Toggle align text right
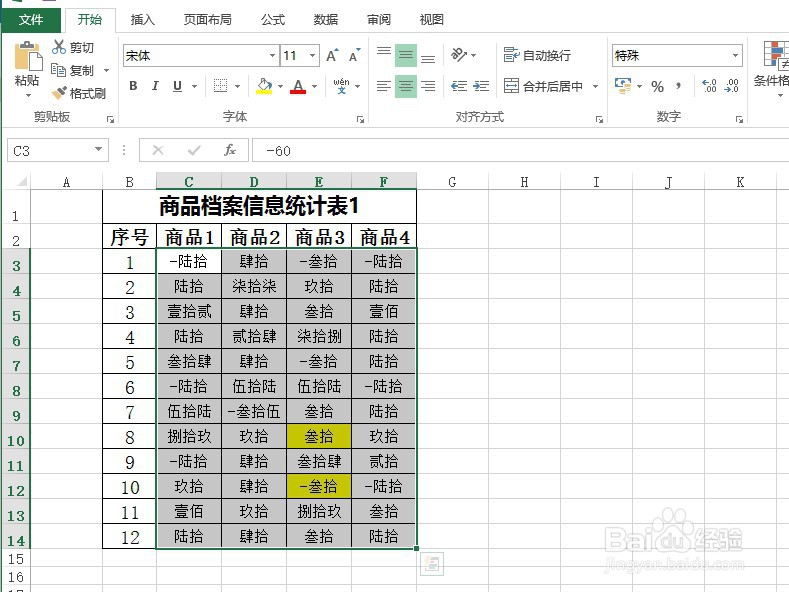Viewport: 789px width, 592px height. pyautogui.click(x=428, y=86)
